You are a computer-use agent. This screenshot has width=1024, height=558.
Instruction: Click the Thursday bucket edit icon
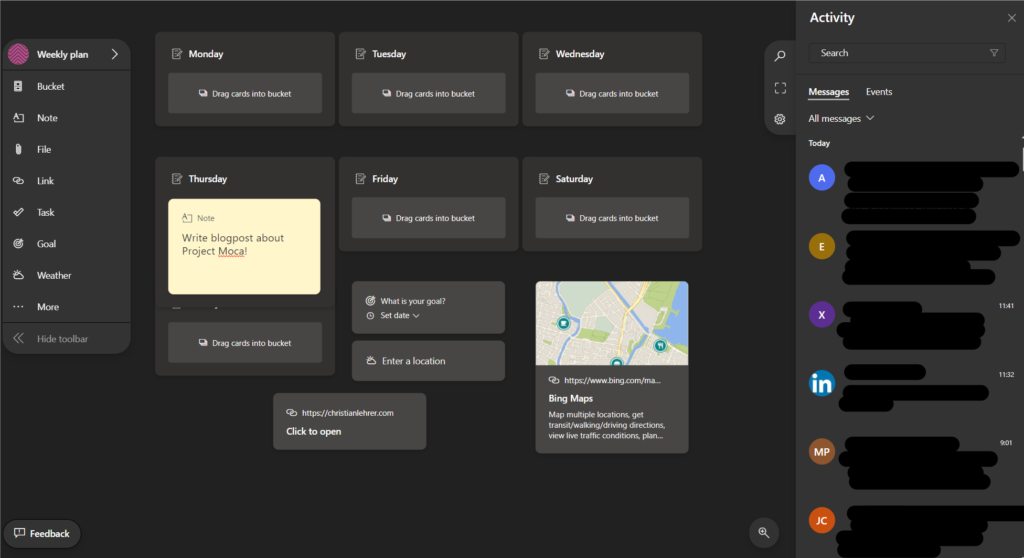(x=176, y=178)
